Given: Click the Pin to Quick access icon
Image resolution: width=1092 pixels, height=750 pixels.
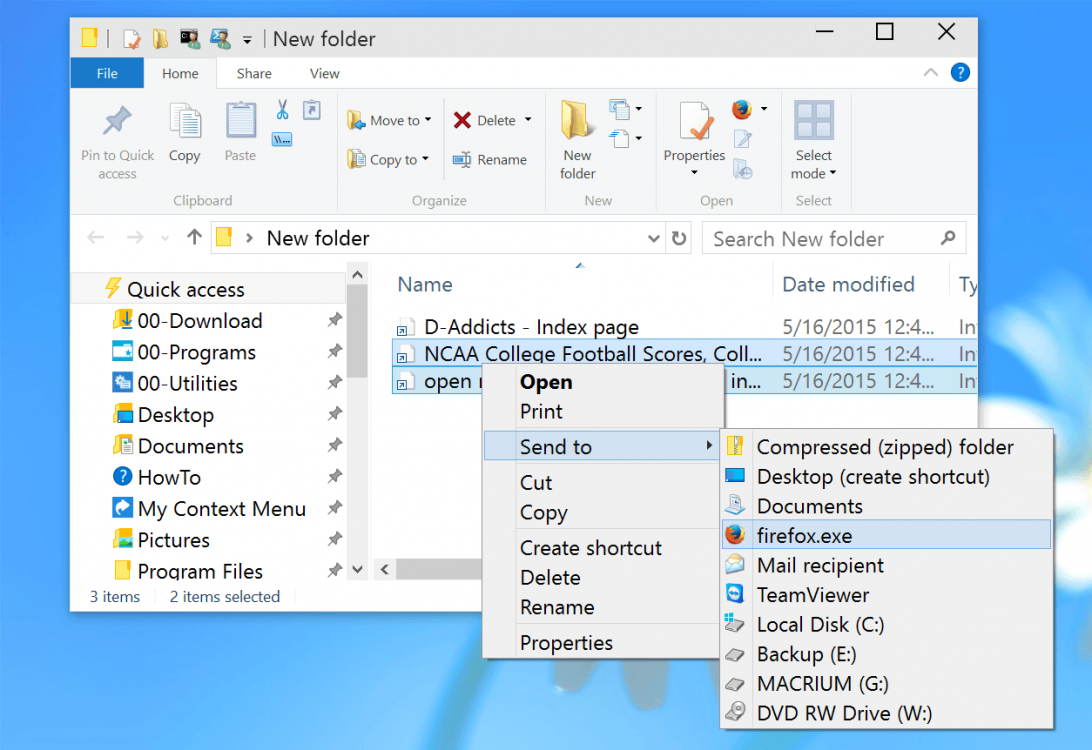Looking at the screenshot, I should 117,120.
